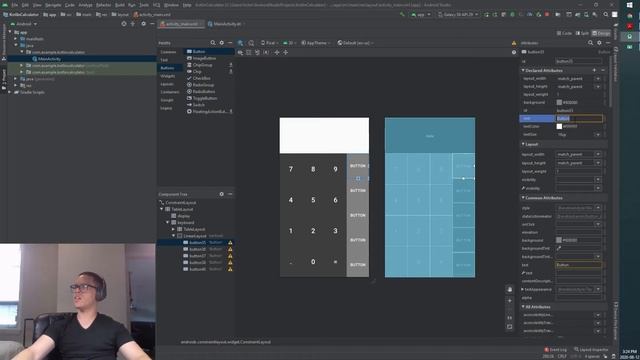
Task: Expand the Gradle Scripts node
Action: (x=10, y=92)
